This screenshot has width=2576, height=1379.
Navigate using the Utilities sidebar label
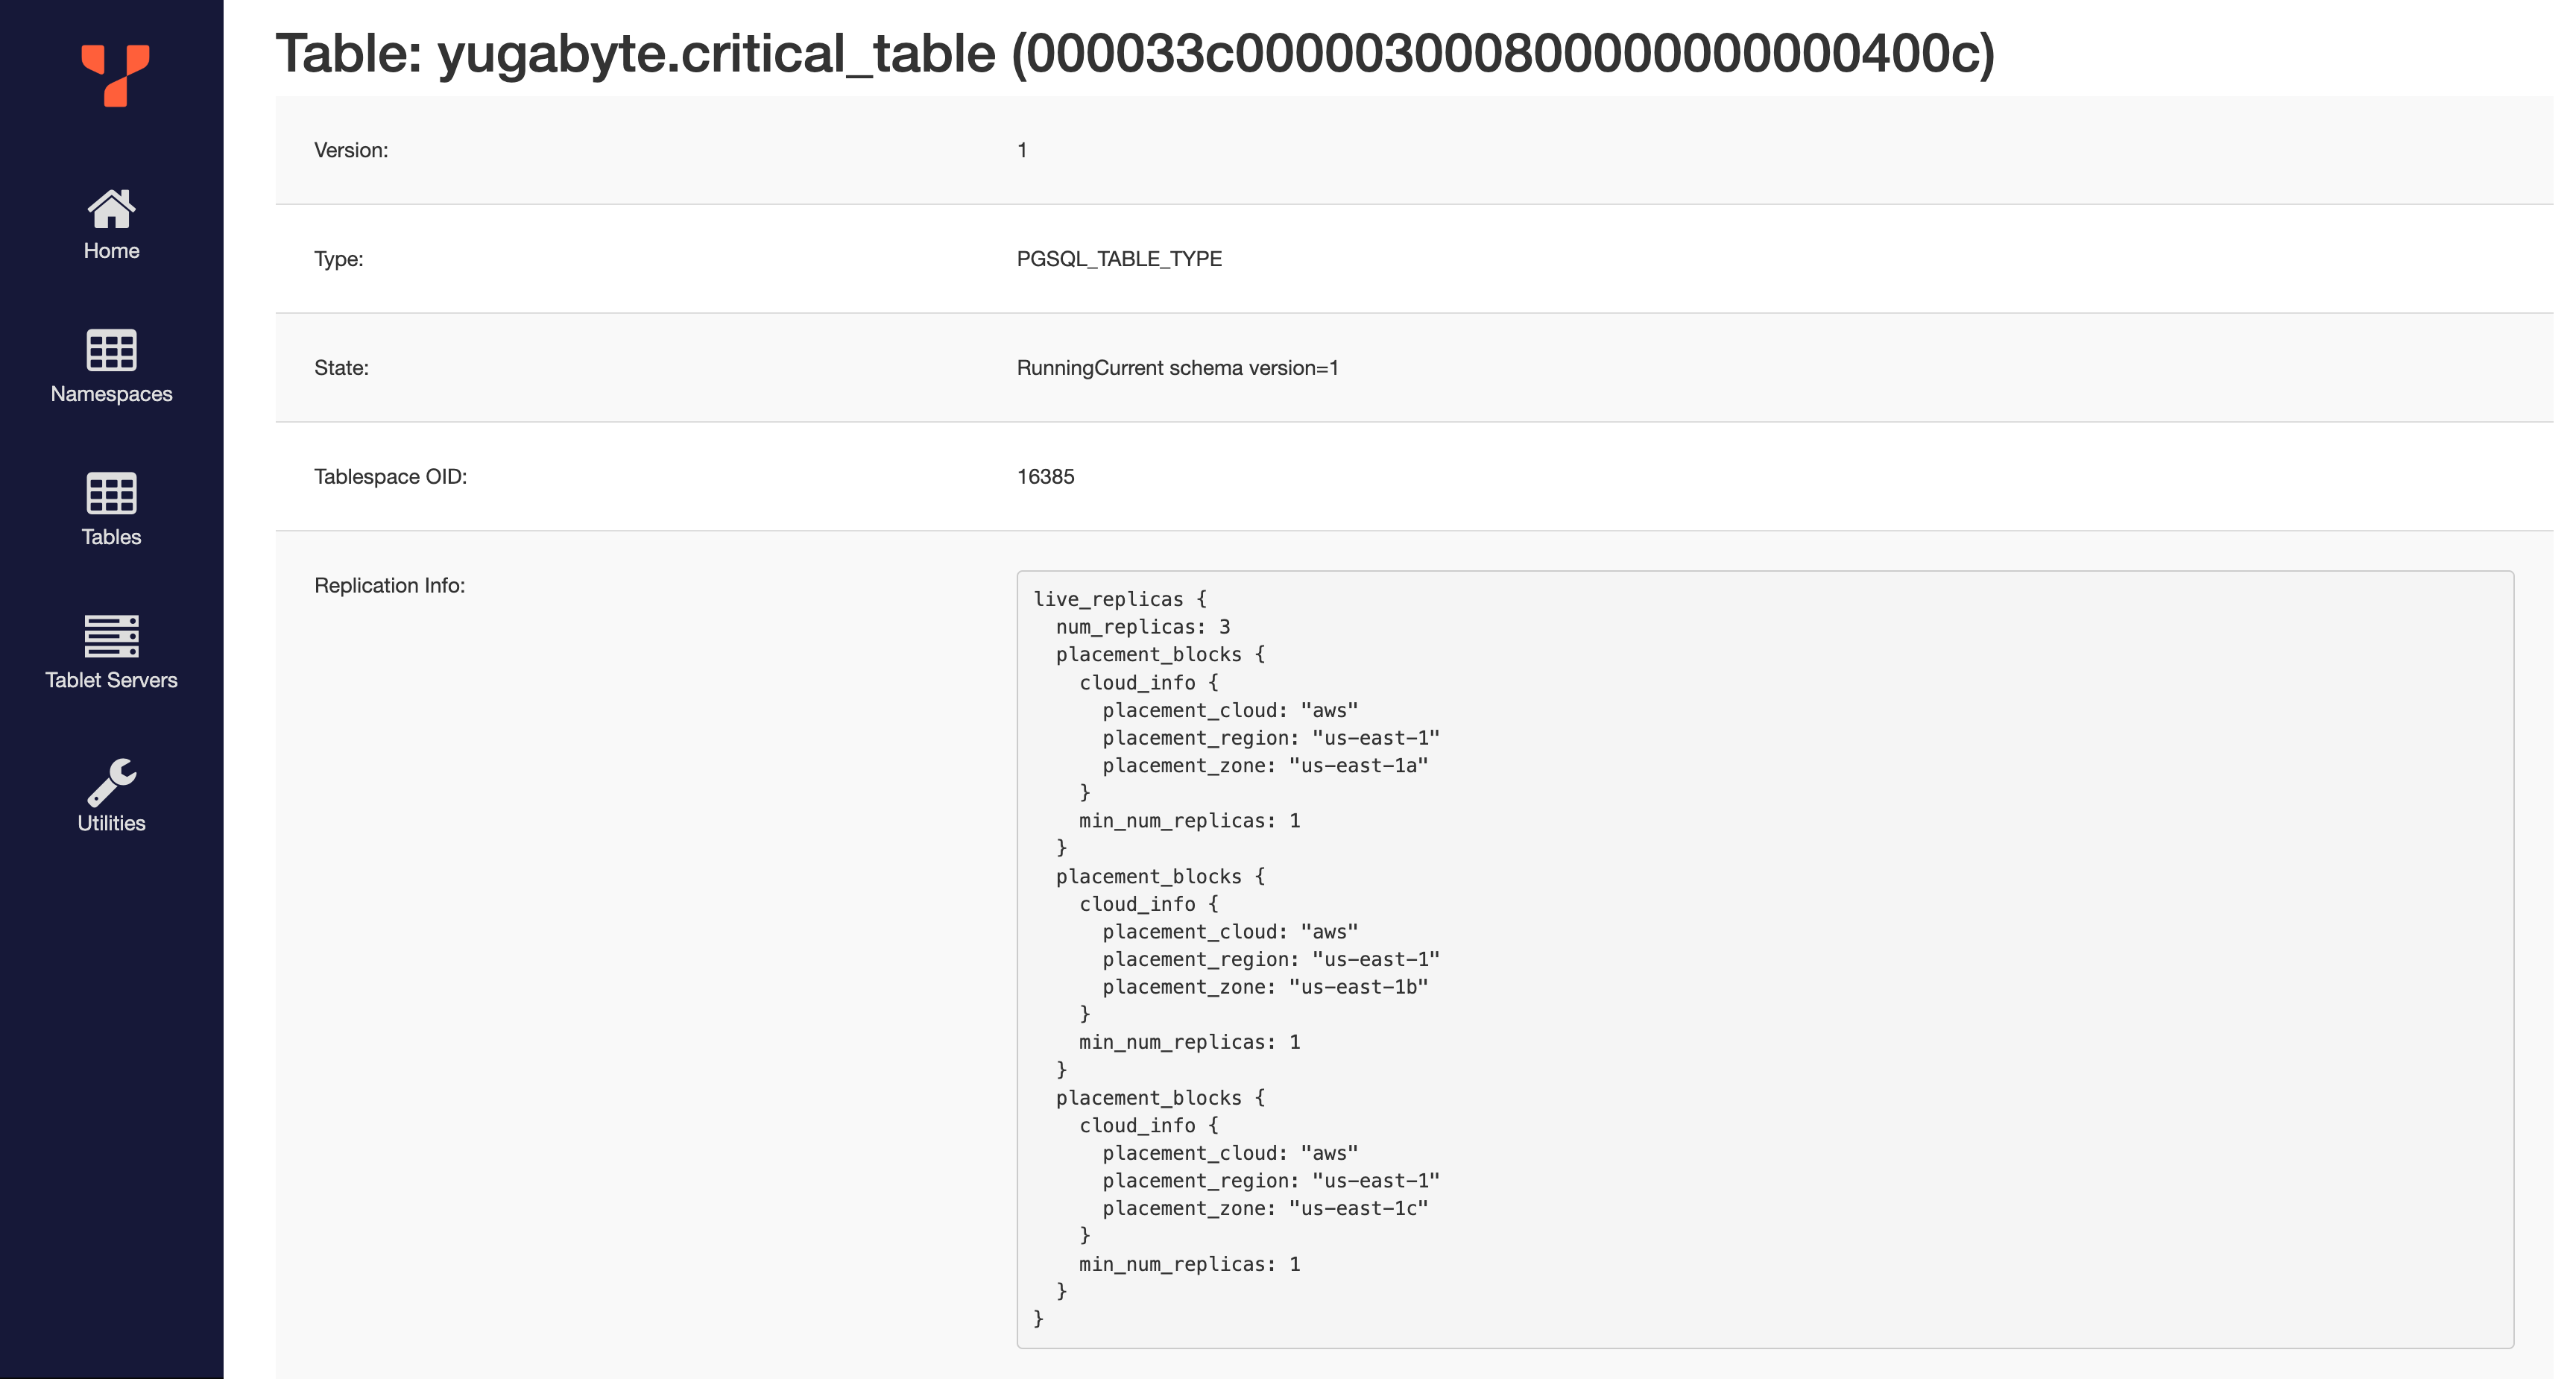pyautogui.click(x=110, y=822)
